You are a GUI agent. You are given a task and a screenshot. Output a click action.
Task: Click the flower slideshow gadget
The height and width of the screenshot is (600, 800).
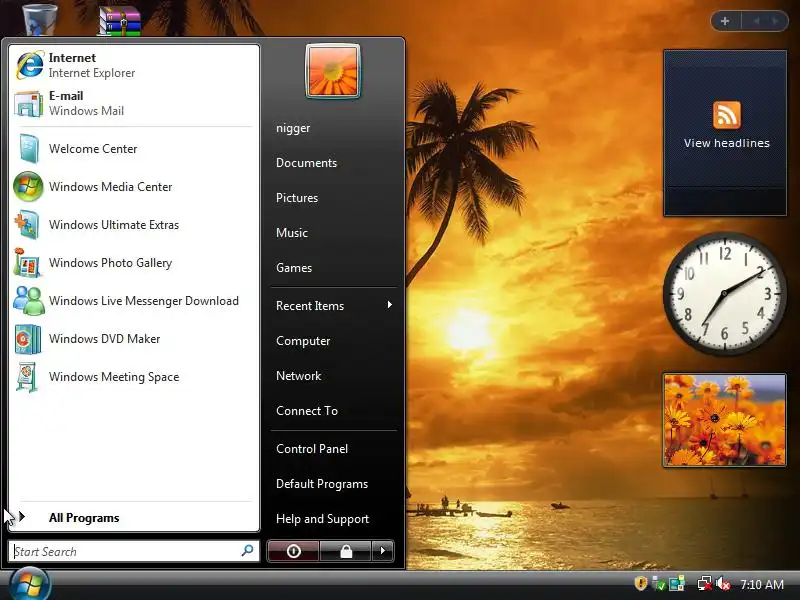(724, 420)
